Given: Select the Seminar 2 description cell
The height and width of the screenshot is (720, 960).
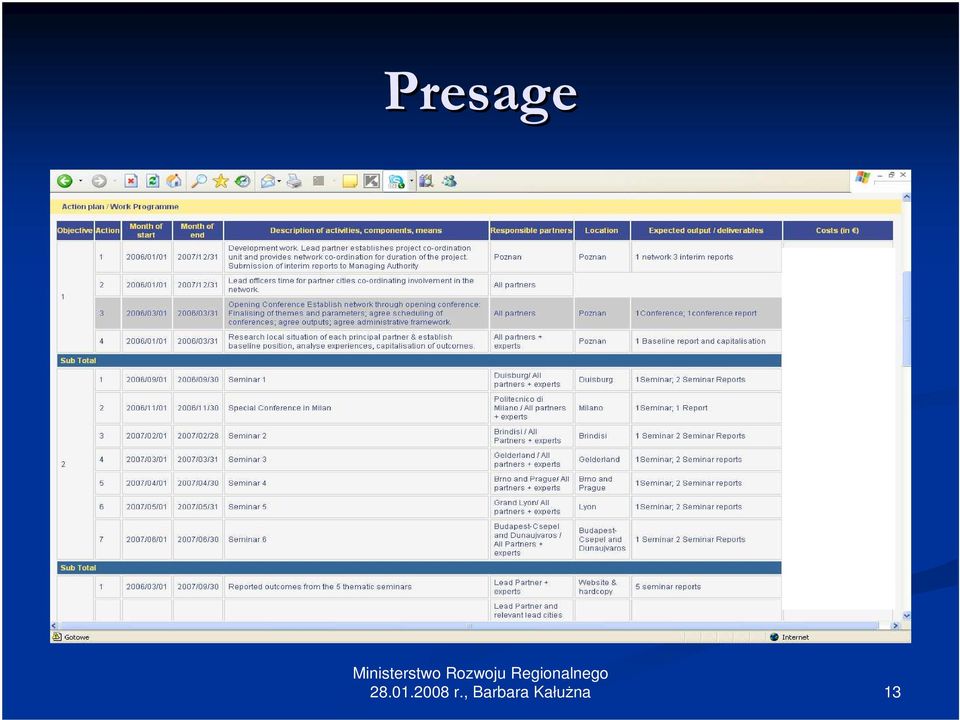Looking at the screenshot, I should (x=356, y=436).
